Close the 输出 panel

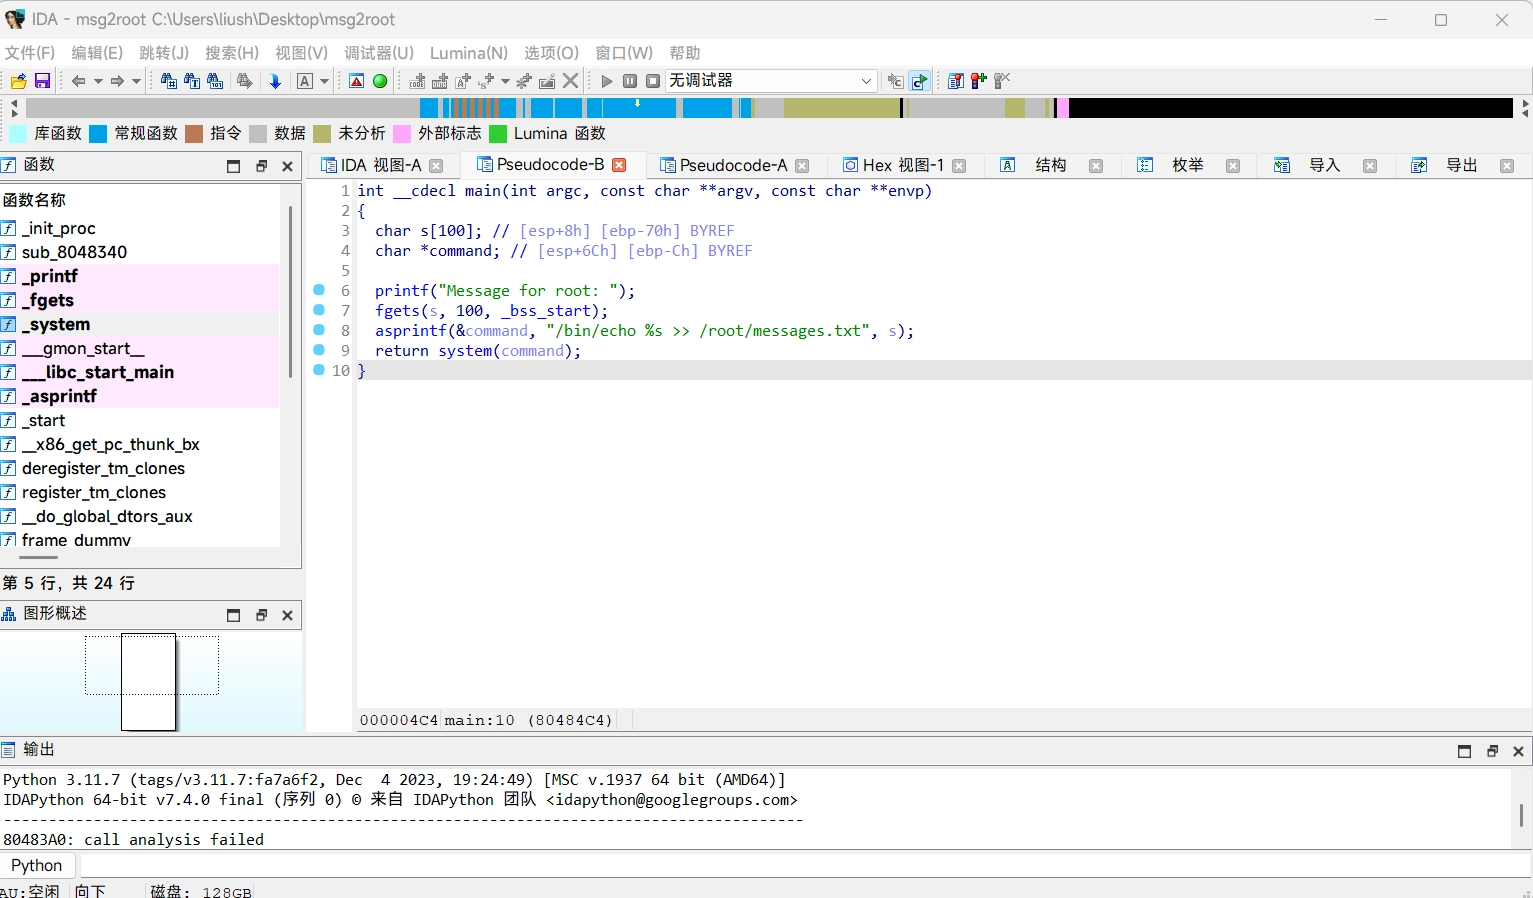[1518, 751]
